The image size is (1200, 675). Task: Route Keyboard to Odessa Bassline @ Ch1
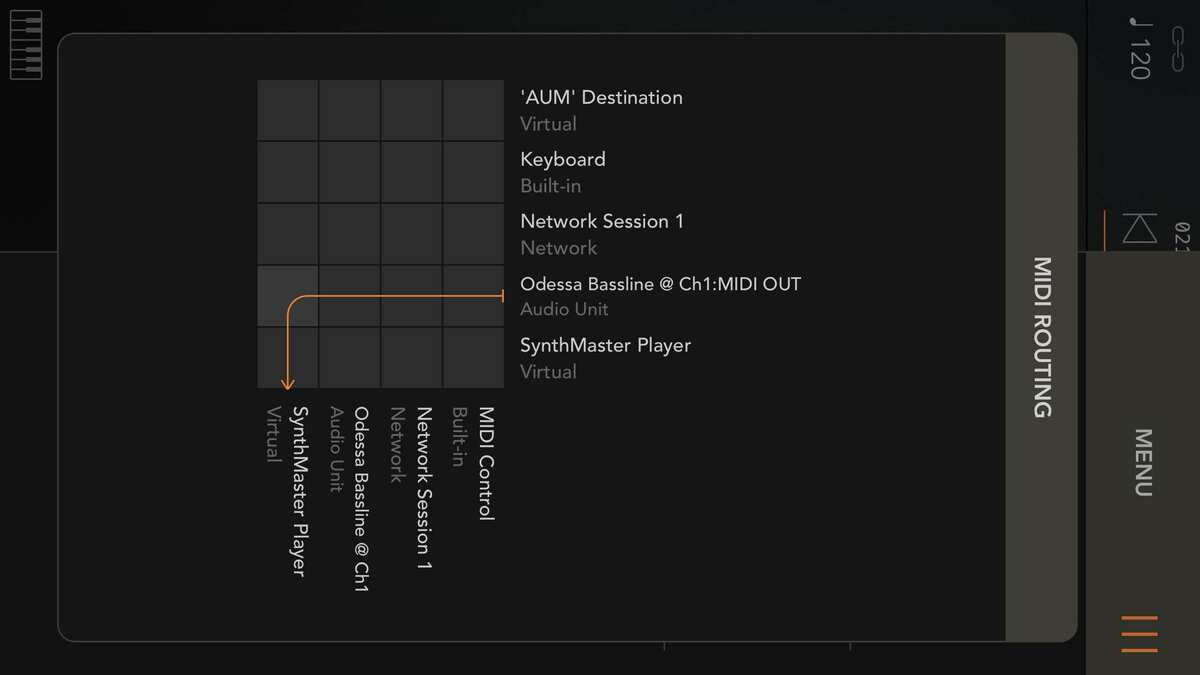[x=350, y=172]
